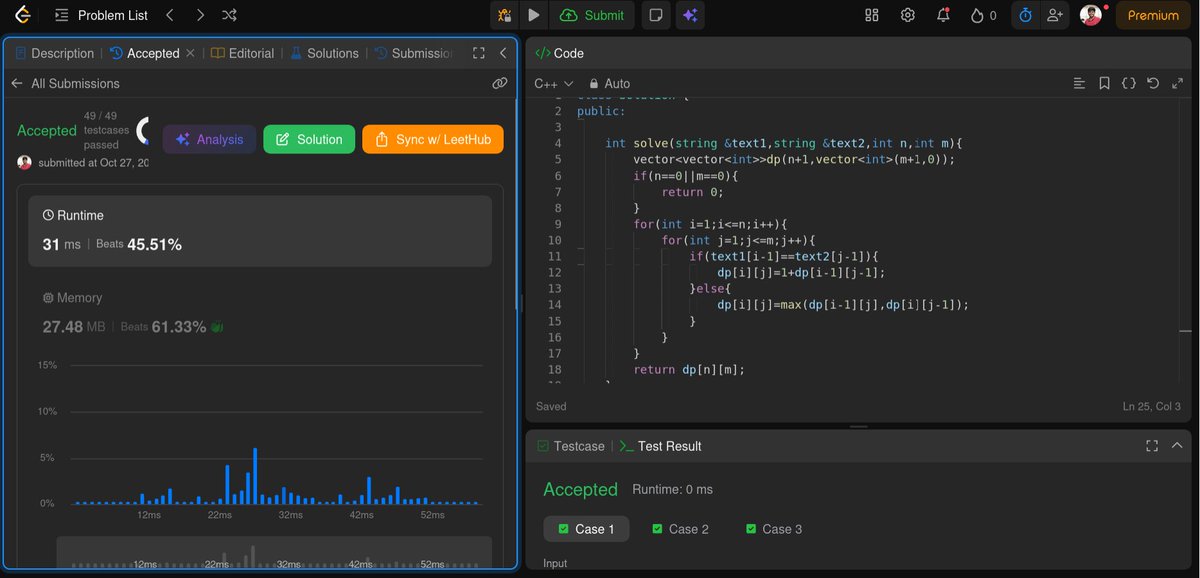Image resolution: width=1200 pixels, height=578 pixels.
Task: Go to the previous problem arrow
Action: pyautogui.click(x=169, y=15)
